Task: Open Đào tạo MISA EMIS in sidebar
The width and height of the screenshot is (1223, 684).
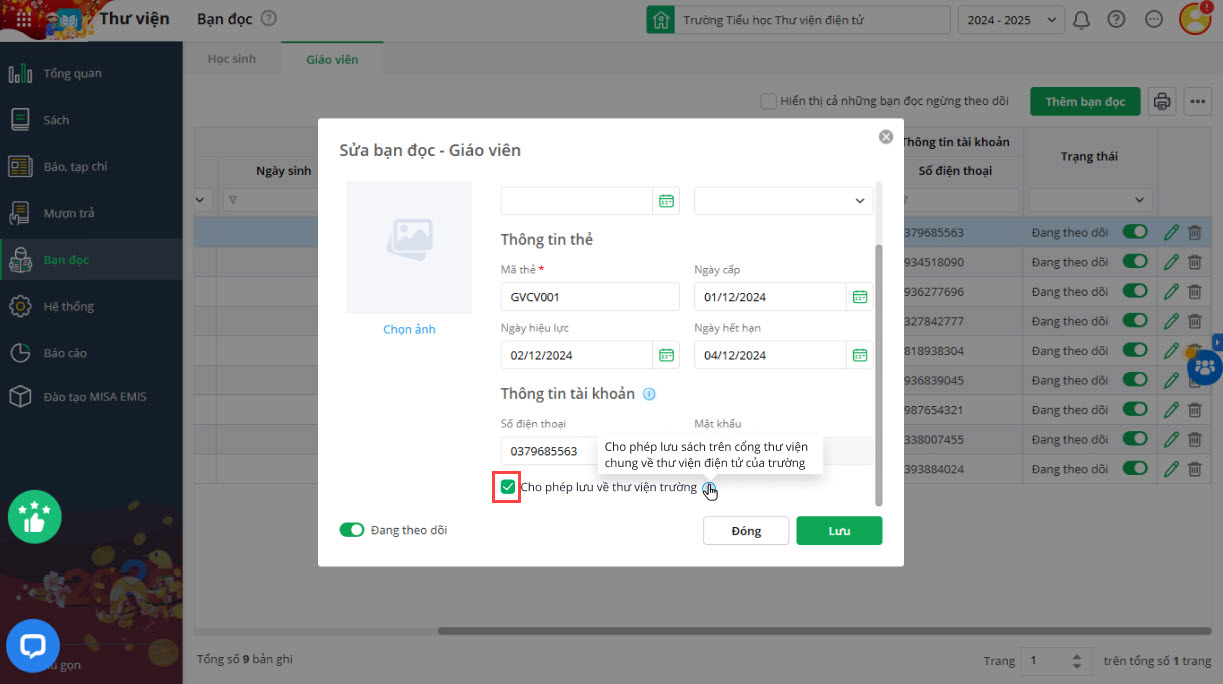Action: (91, 396)
